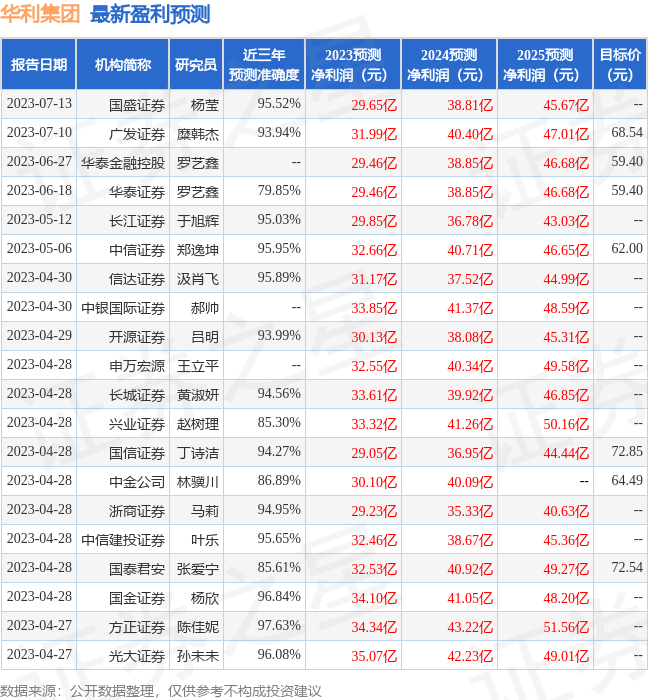
Task: Sort by 报告日期 column header
Action: (38, 65)
